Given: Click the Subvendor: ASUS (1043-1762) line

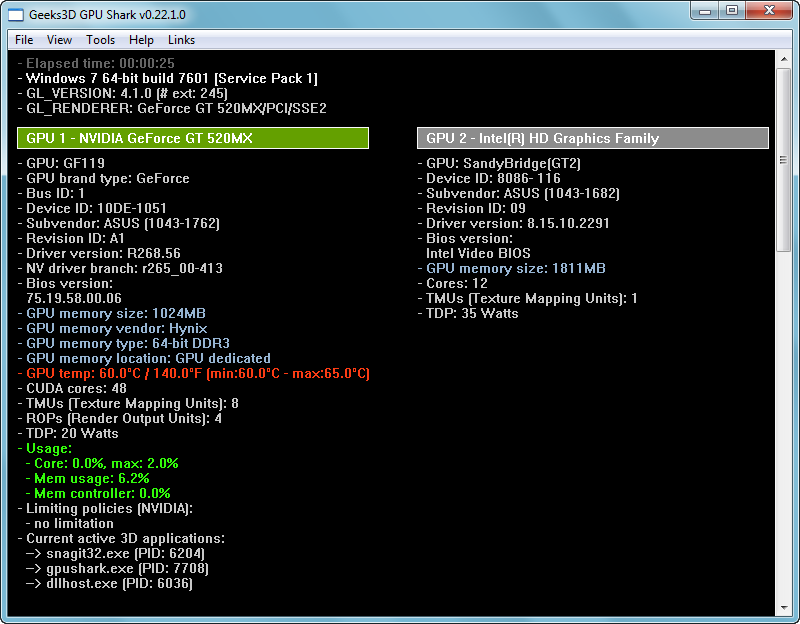Looking at the screenshot, I should click(119, 223).
